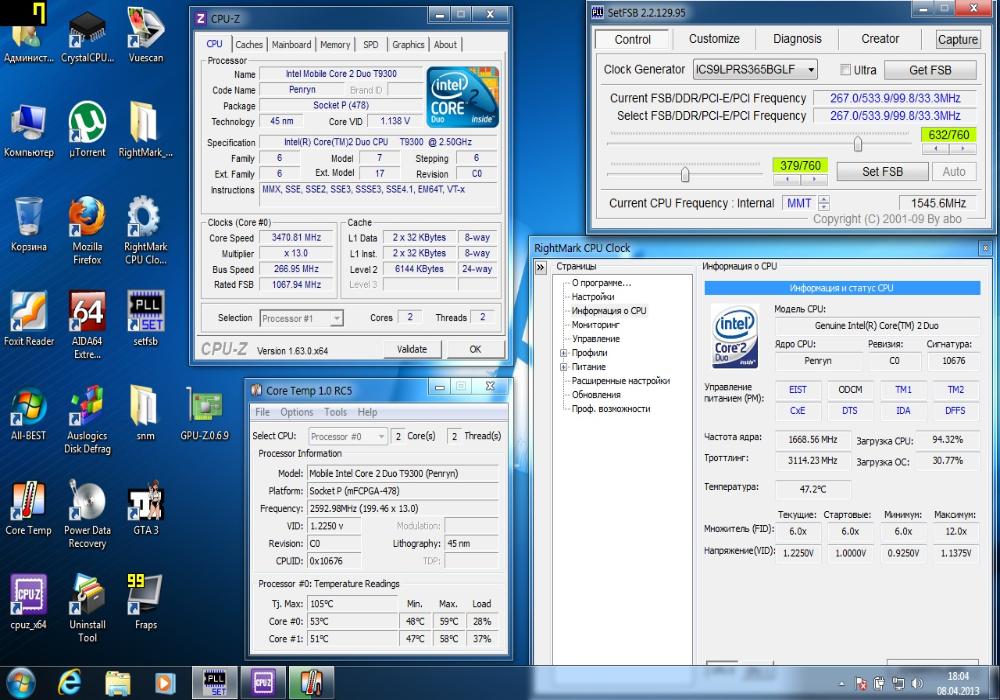Open the Memory tab in CPU-Z
Viewport: 1000px width, 700px height.
335,45
